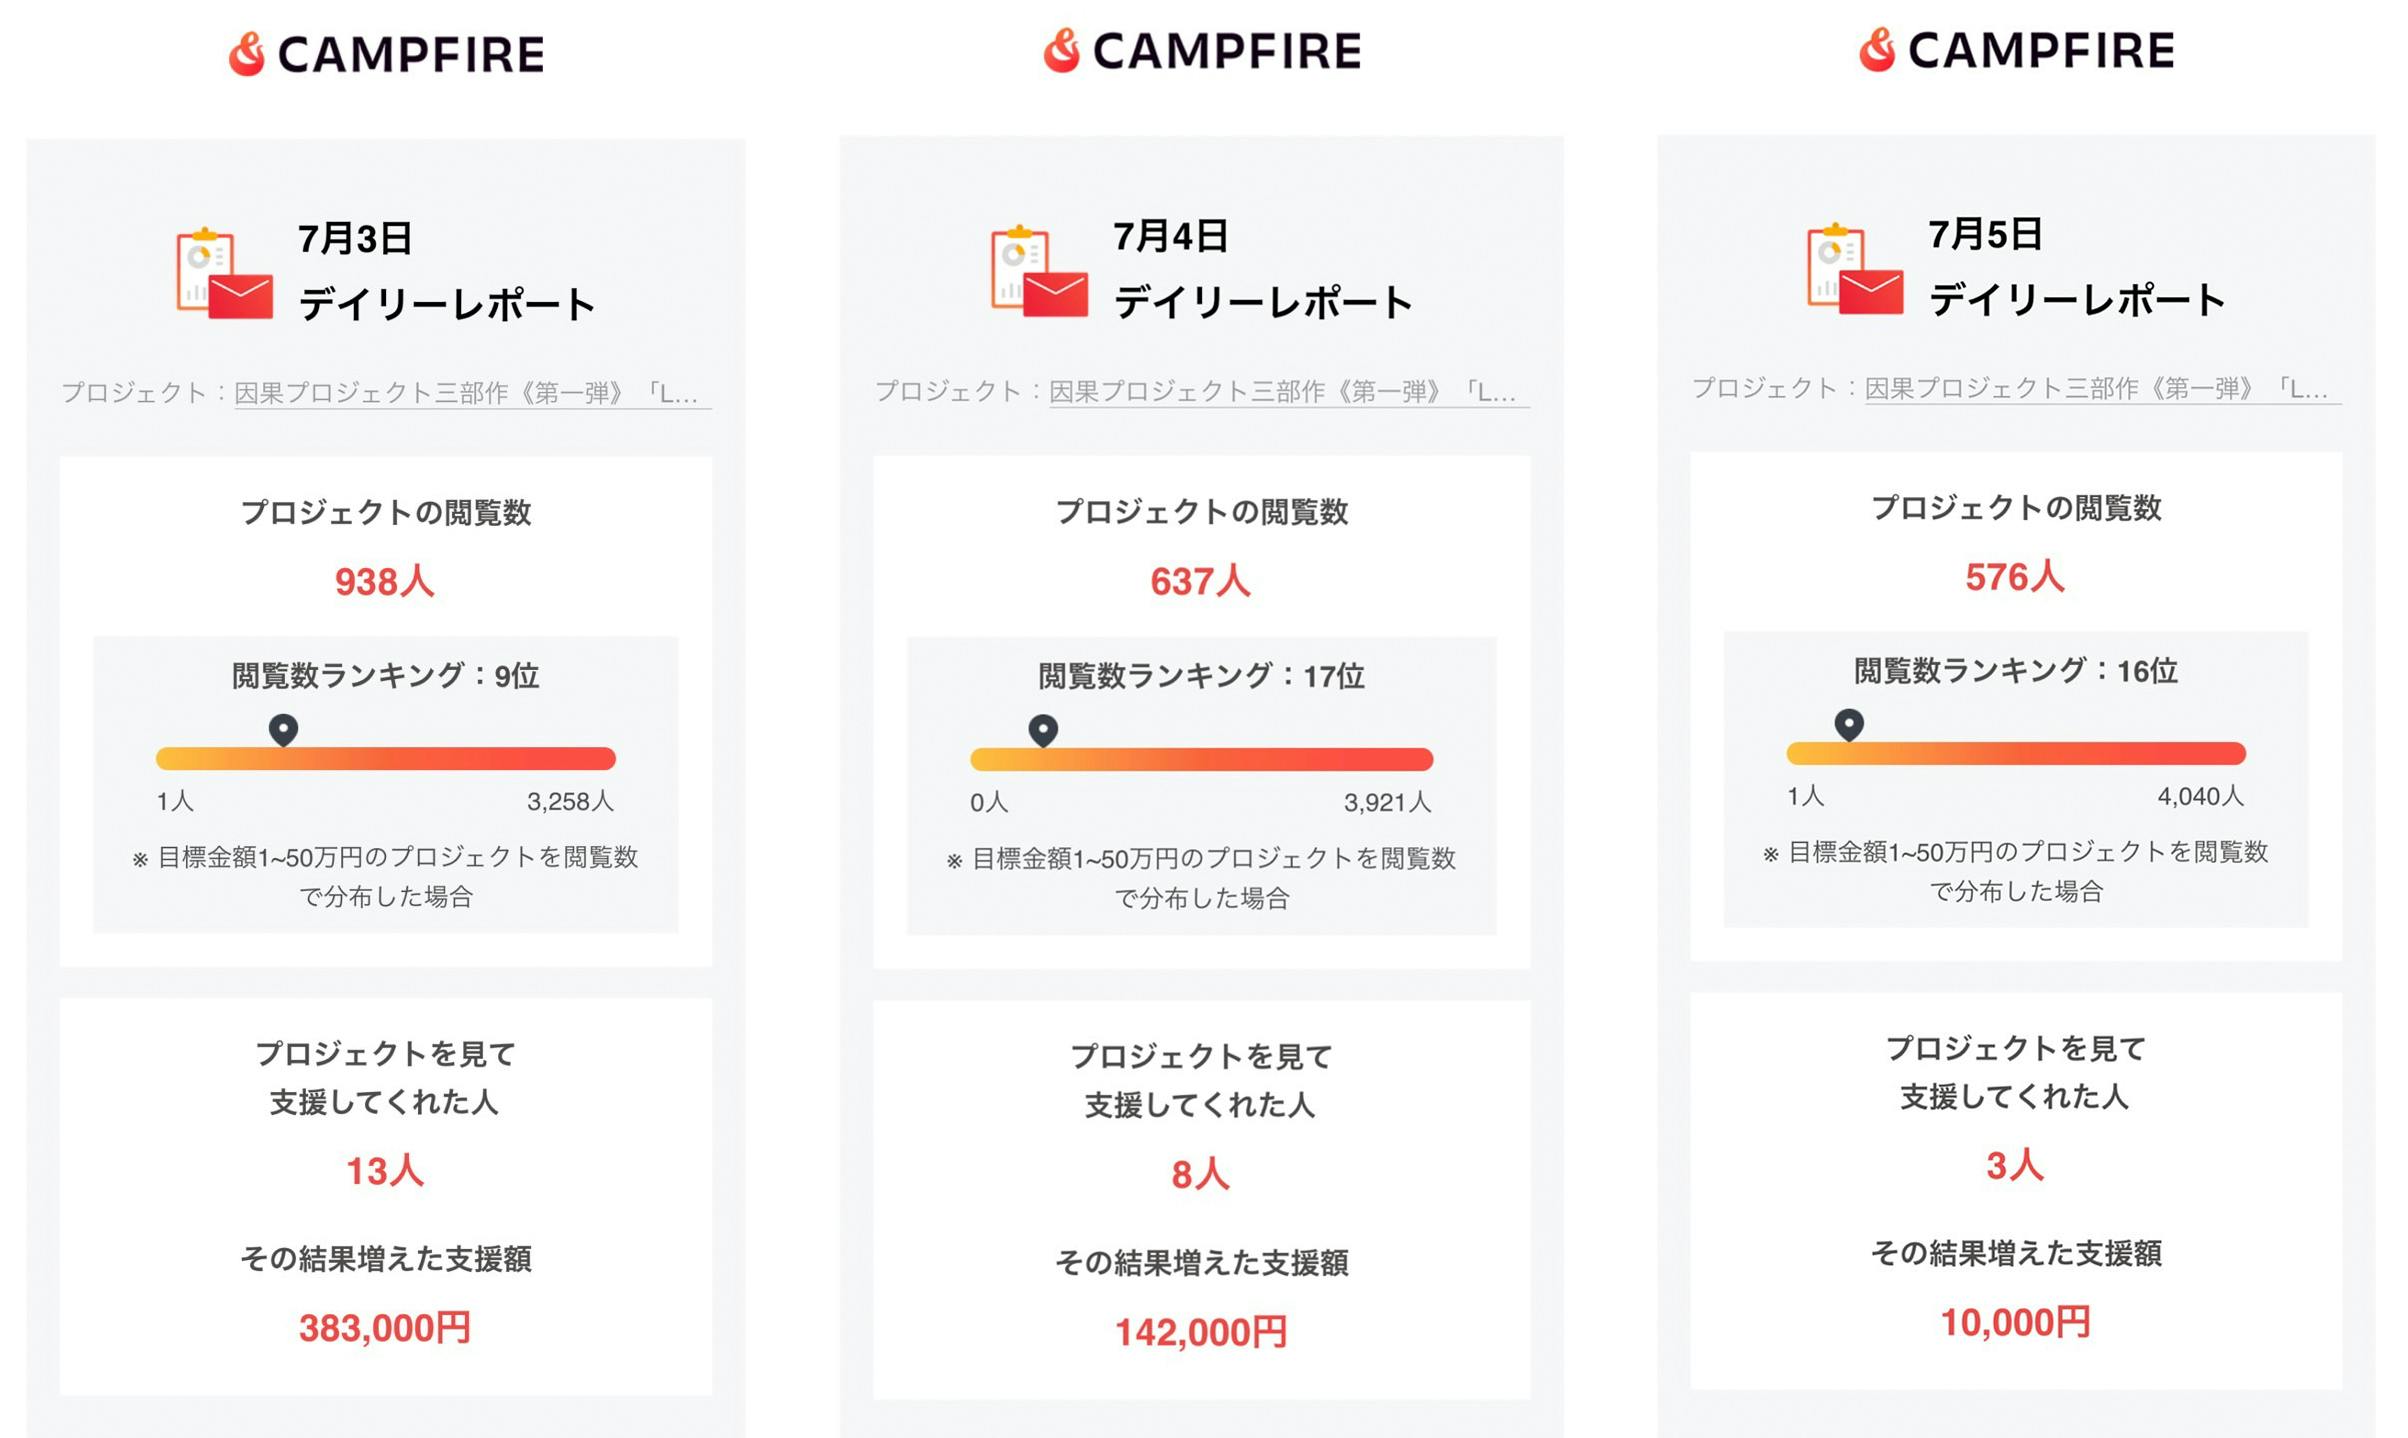Image resolution: width=2408 pixels, height=1438 pixels.
Task: Open the project link in July 5 report
Action: tap(2096, 389)
